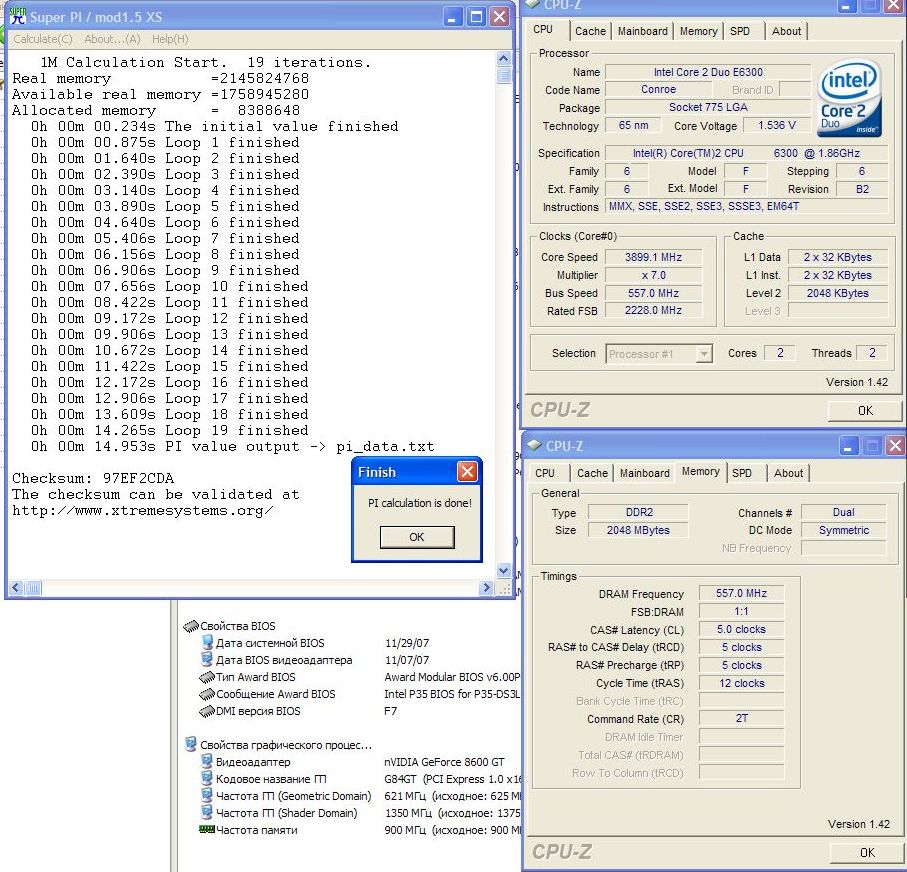907x872 pixels.
Task: Click chip icon beside Award BIOS type row
Action: [x=207, y=677]
